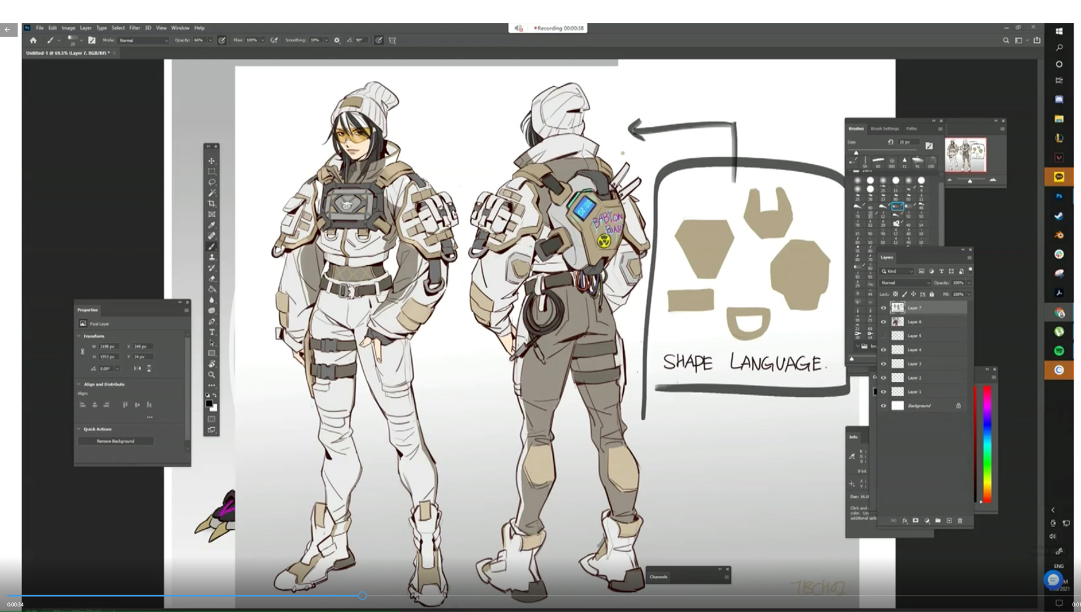
Task: Select the Magic Wand tool
Action: (212, 193)
